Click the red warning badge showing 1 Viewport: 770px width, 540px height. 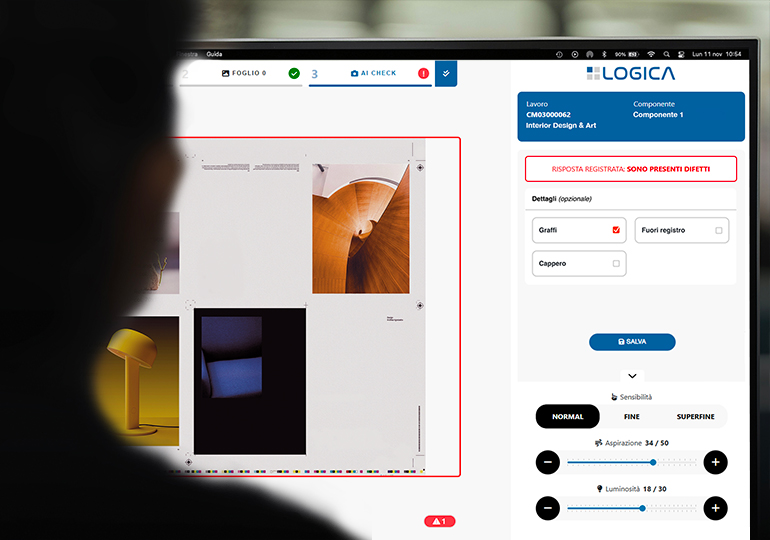[x=440, y=521]
